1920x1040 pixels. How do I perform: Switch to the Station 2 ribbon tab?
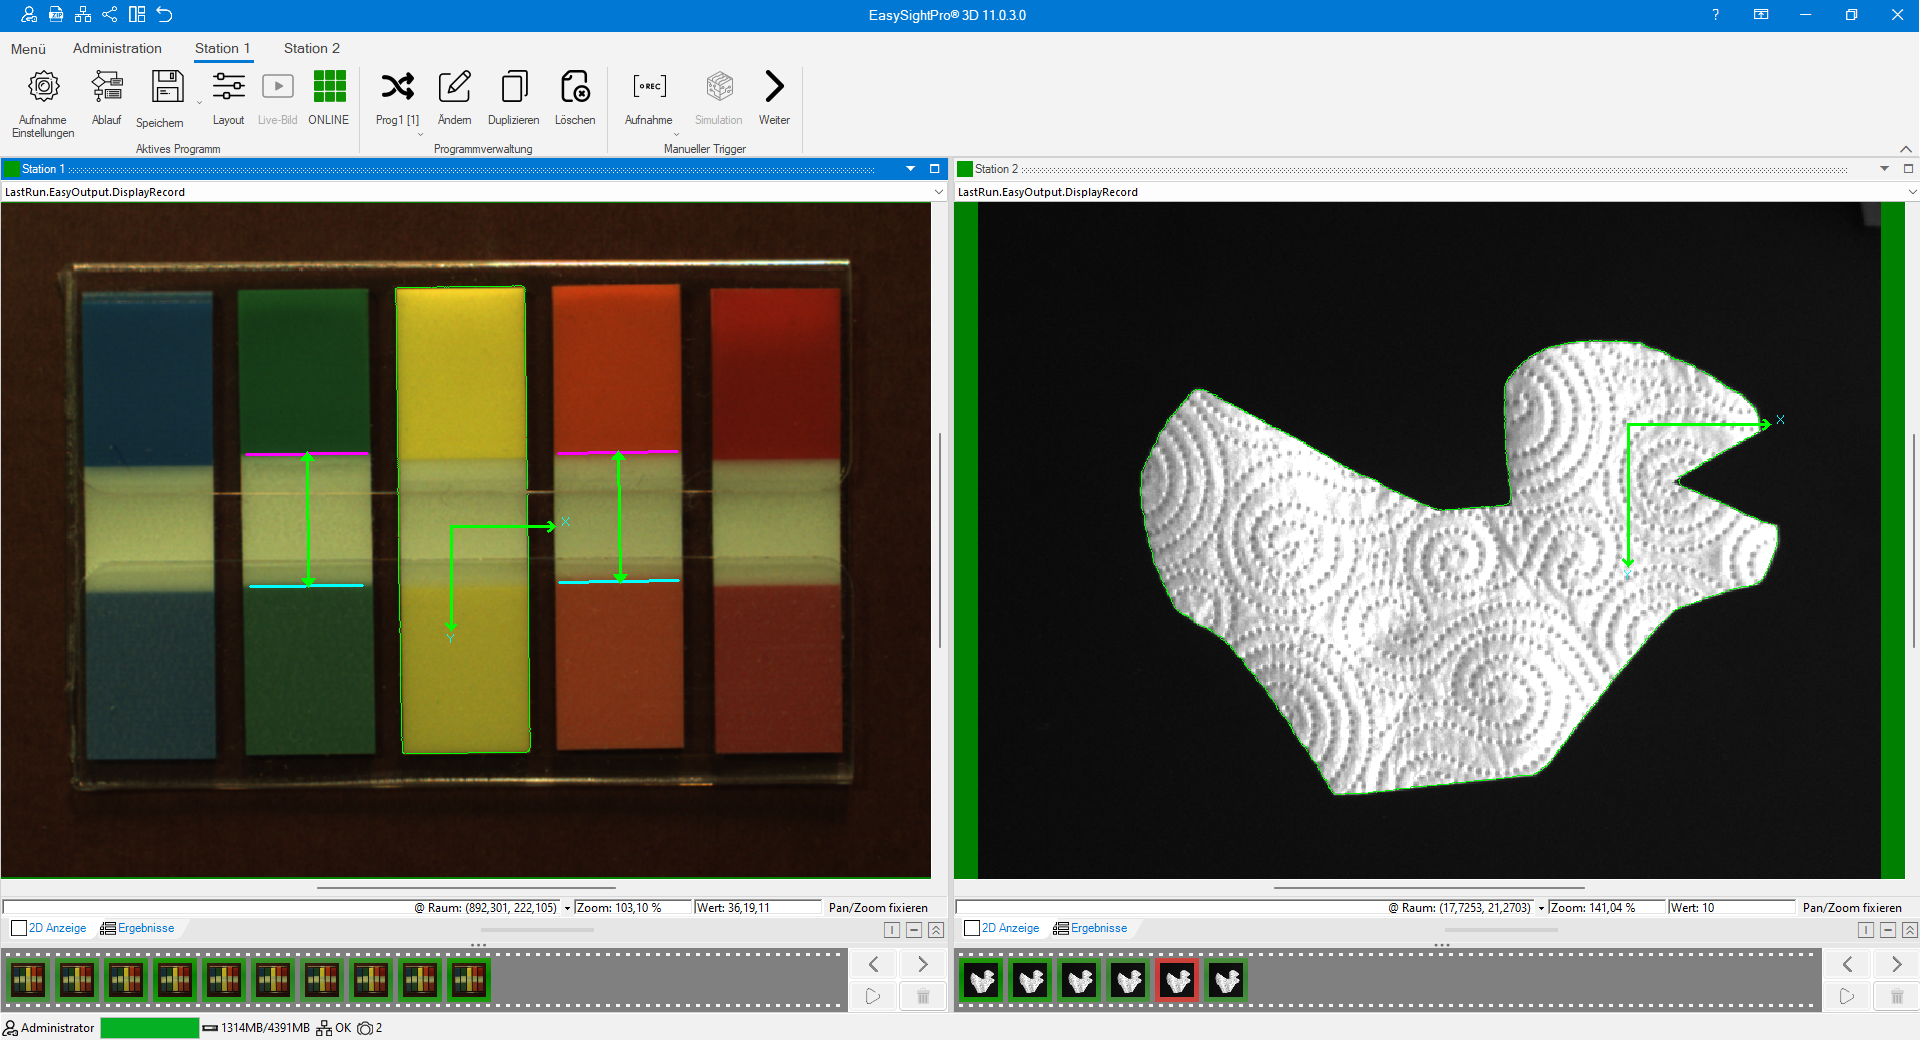click(x=311, y=48)
